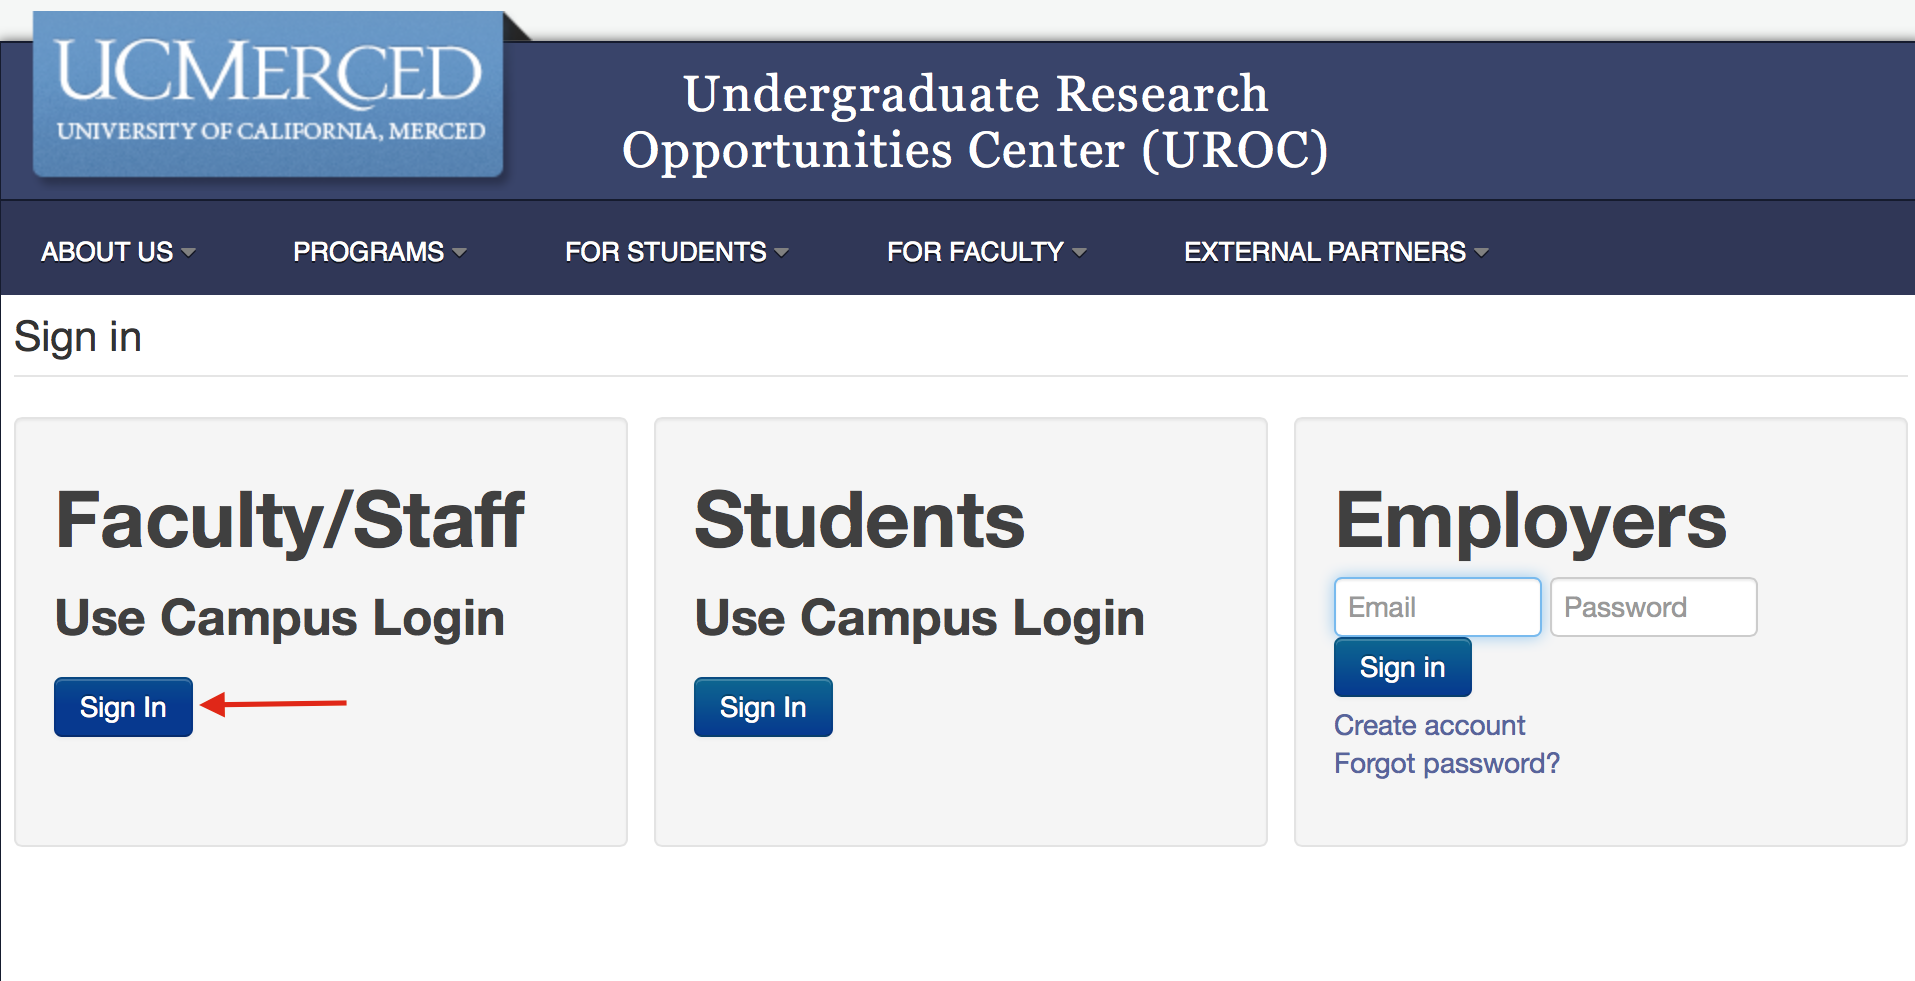Click the Faculty/Staff heading
Viewport: 1915px width, 981px height.
coord(290,521)
